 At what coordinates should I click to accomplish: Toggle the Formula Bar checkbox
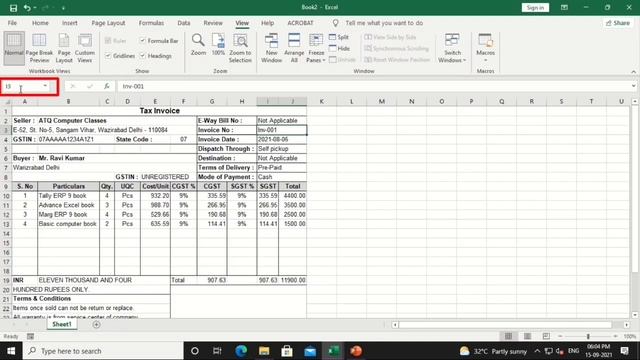(x=142, y=41)
